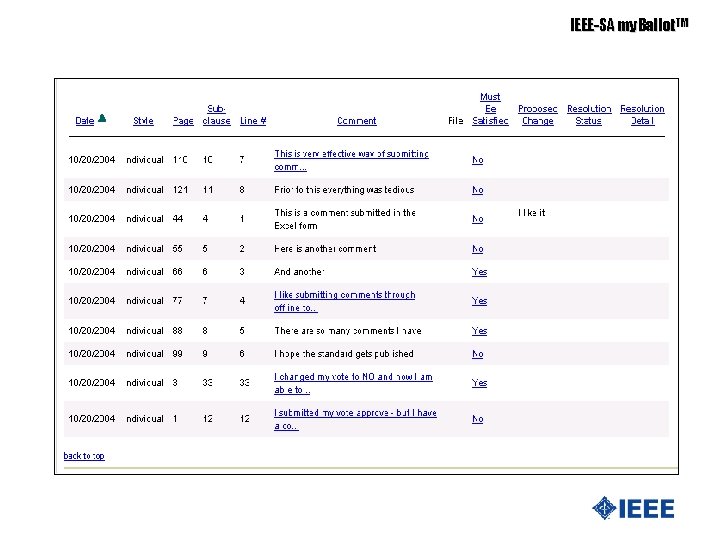Select 'This is a comment submitted in the Excel form'
The image size is (720, 540).
[345, 219]
